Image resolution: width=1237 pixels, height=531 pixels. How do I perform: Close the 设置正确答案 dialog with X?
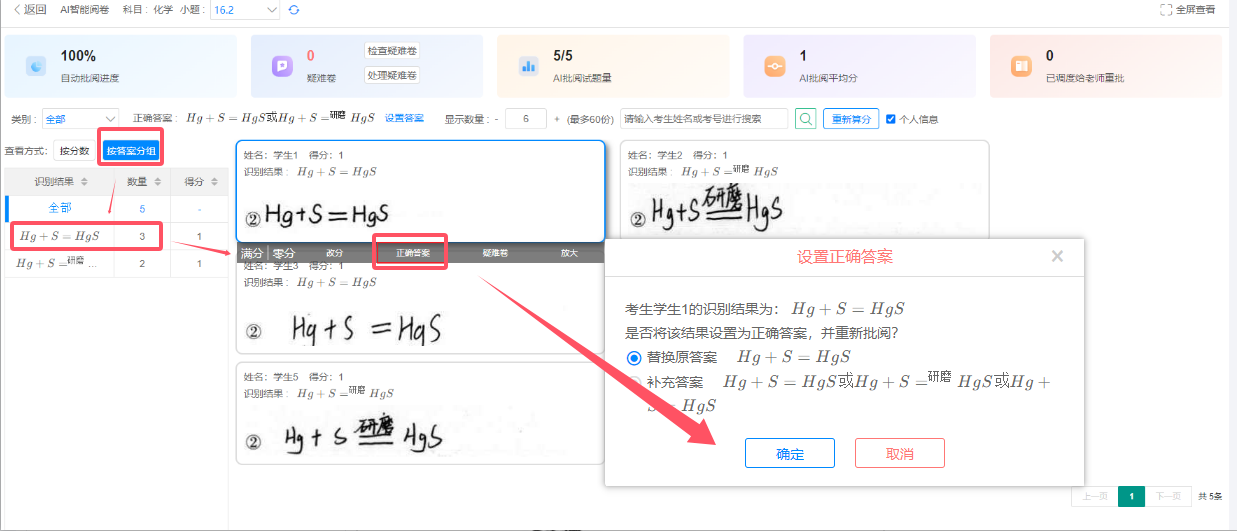(x=1057, y=257)
